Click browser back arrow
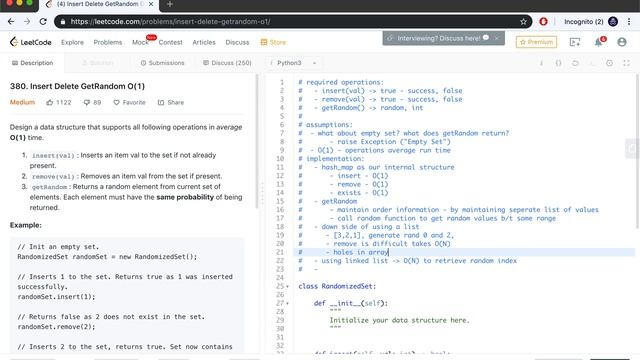This screenshot has height=360, width=640. click(x=11, y=22)
